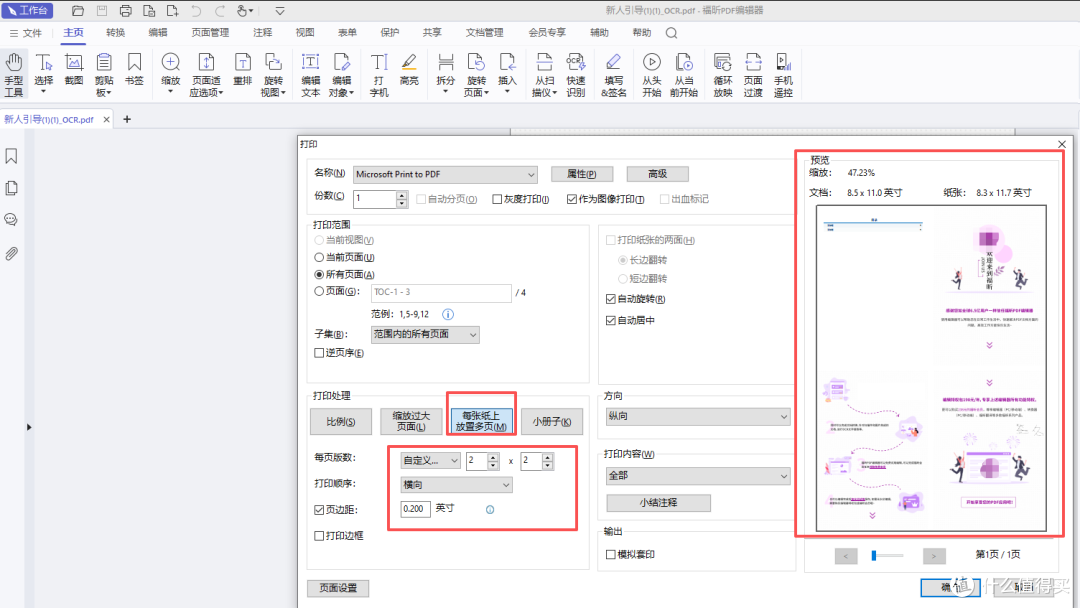Activate the Select tool (选择)
1080x608 pixels.
pyautogui.click(x=43, y=74)
